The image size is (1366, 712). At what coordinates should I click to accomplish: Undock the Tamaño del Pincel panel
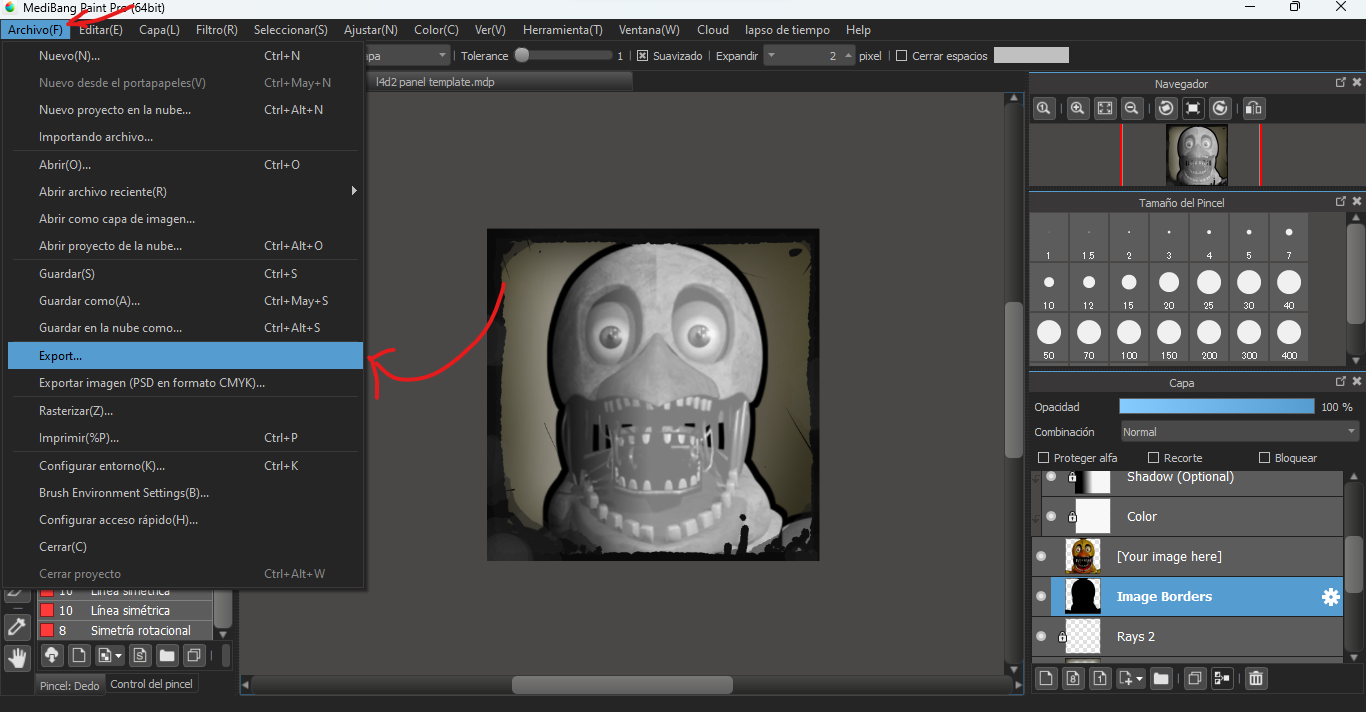(x=1341, y=201)
